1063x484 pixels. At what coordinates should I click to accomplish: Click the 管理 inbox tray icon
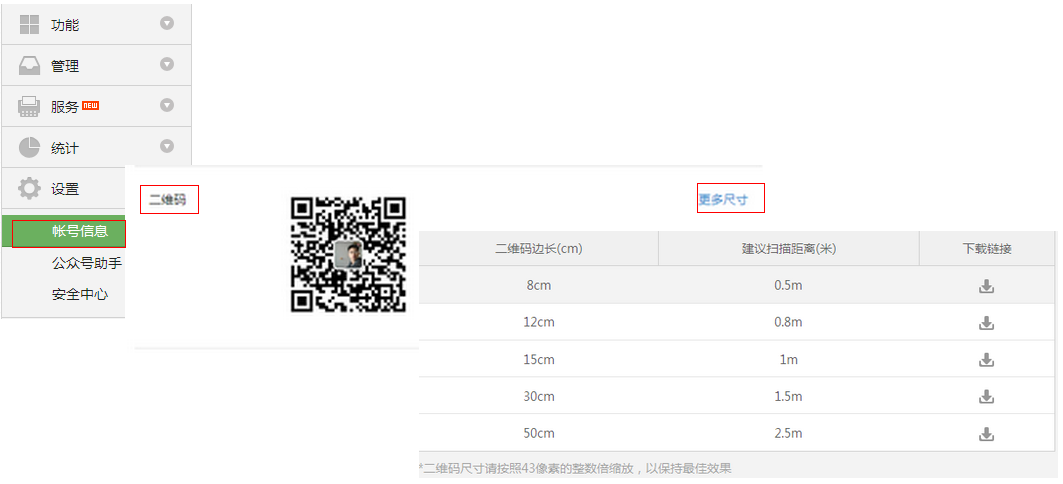coord(30,66)
